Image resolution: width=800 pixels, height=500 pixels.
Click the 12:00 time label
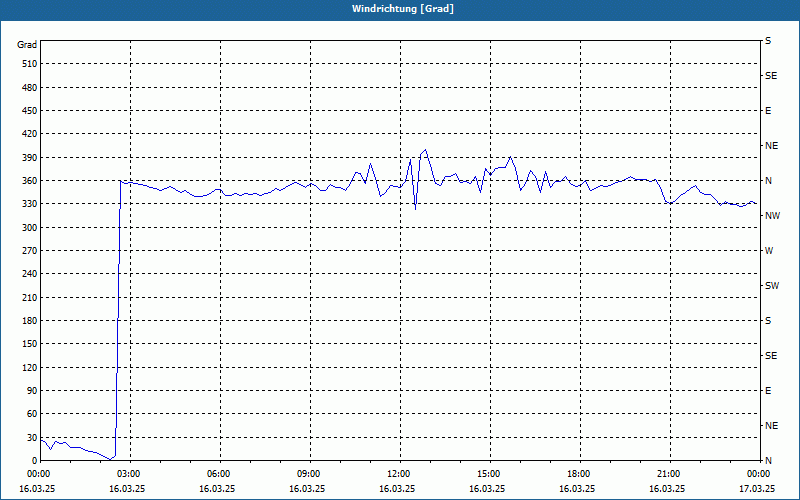(x=400, y=474)
